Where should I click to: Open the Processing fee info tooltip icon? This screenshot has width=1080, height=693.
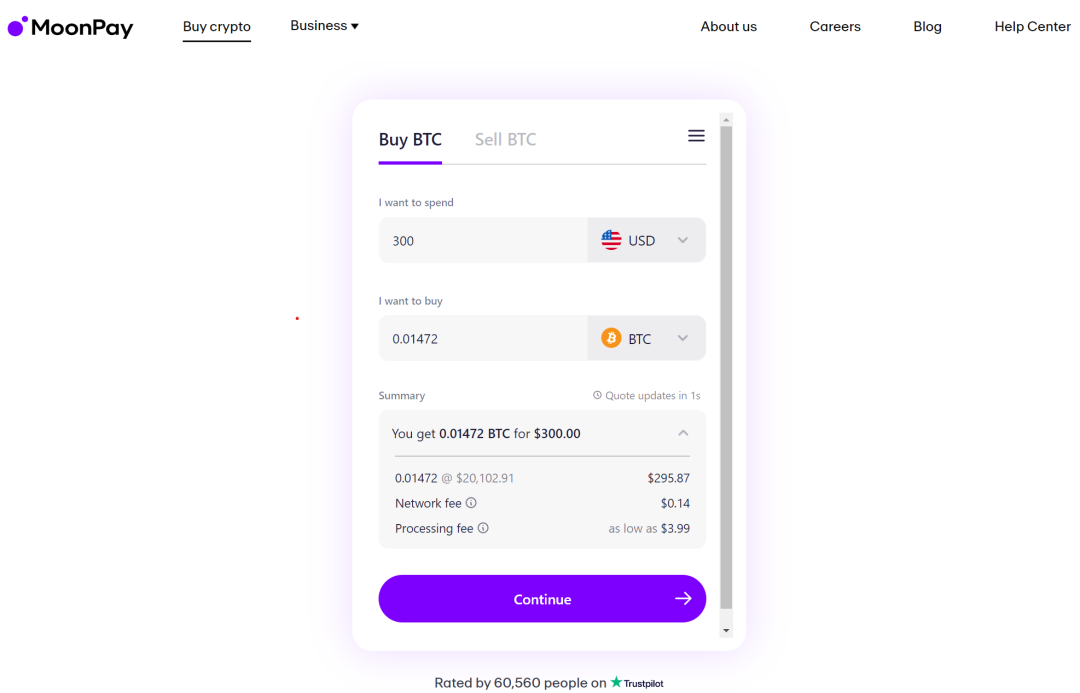pyautogui.click(x=483, y=528)
